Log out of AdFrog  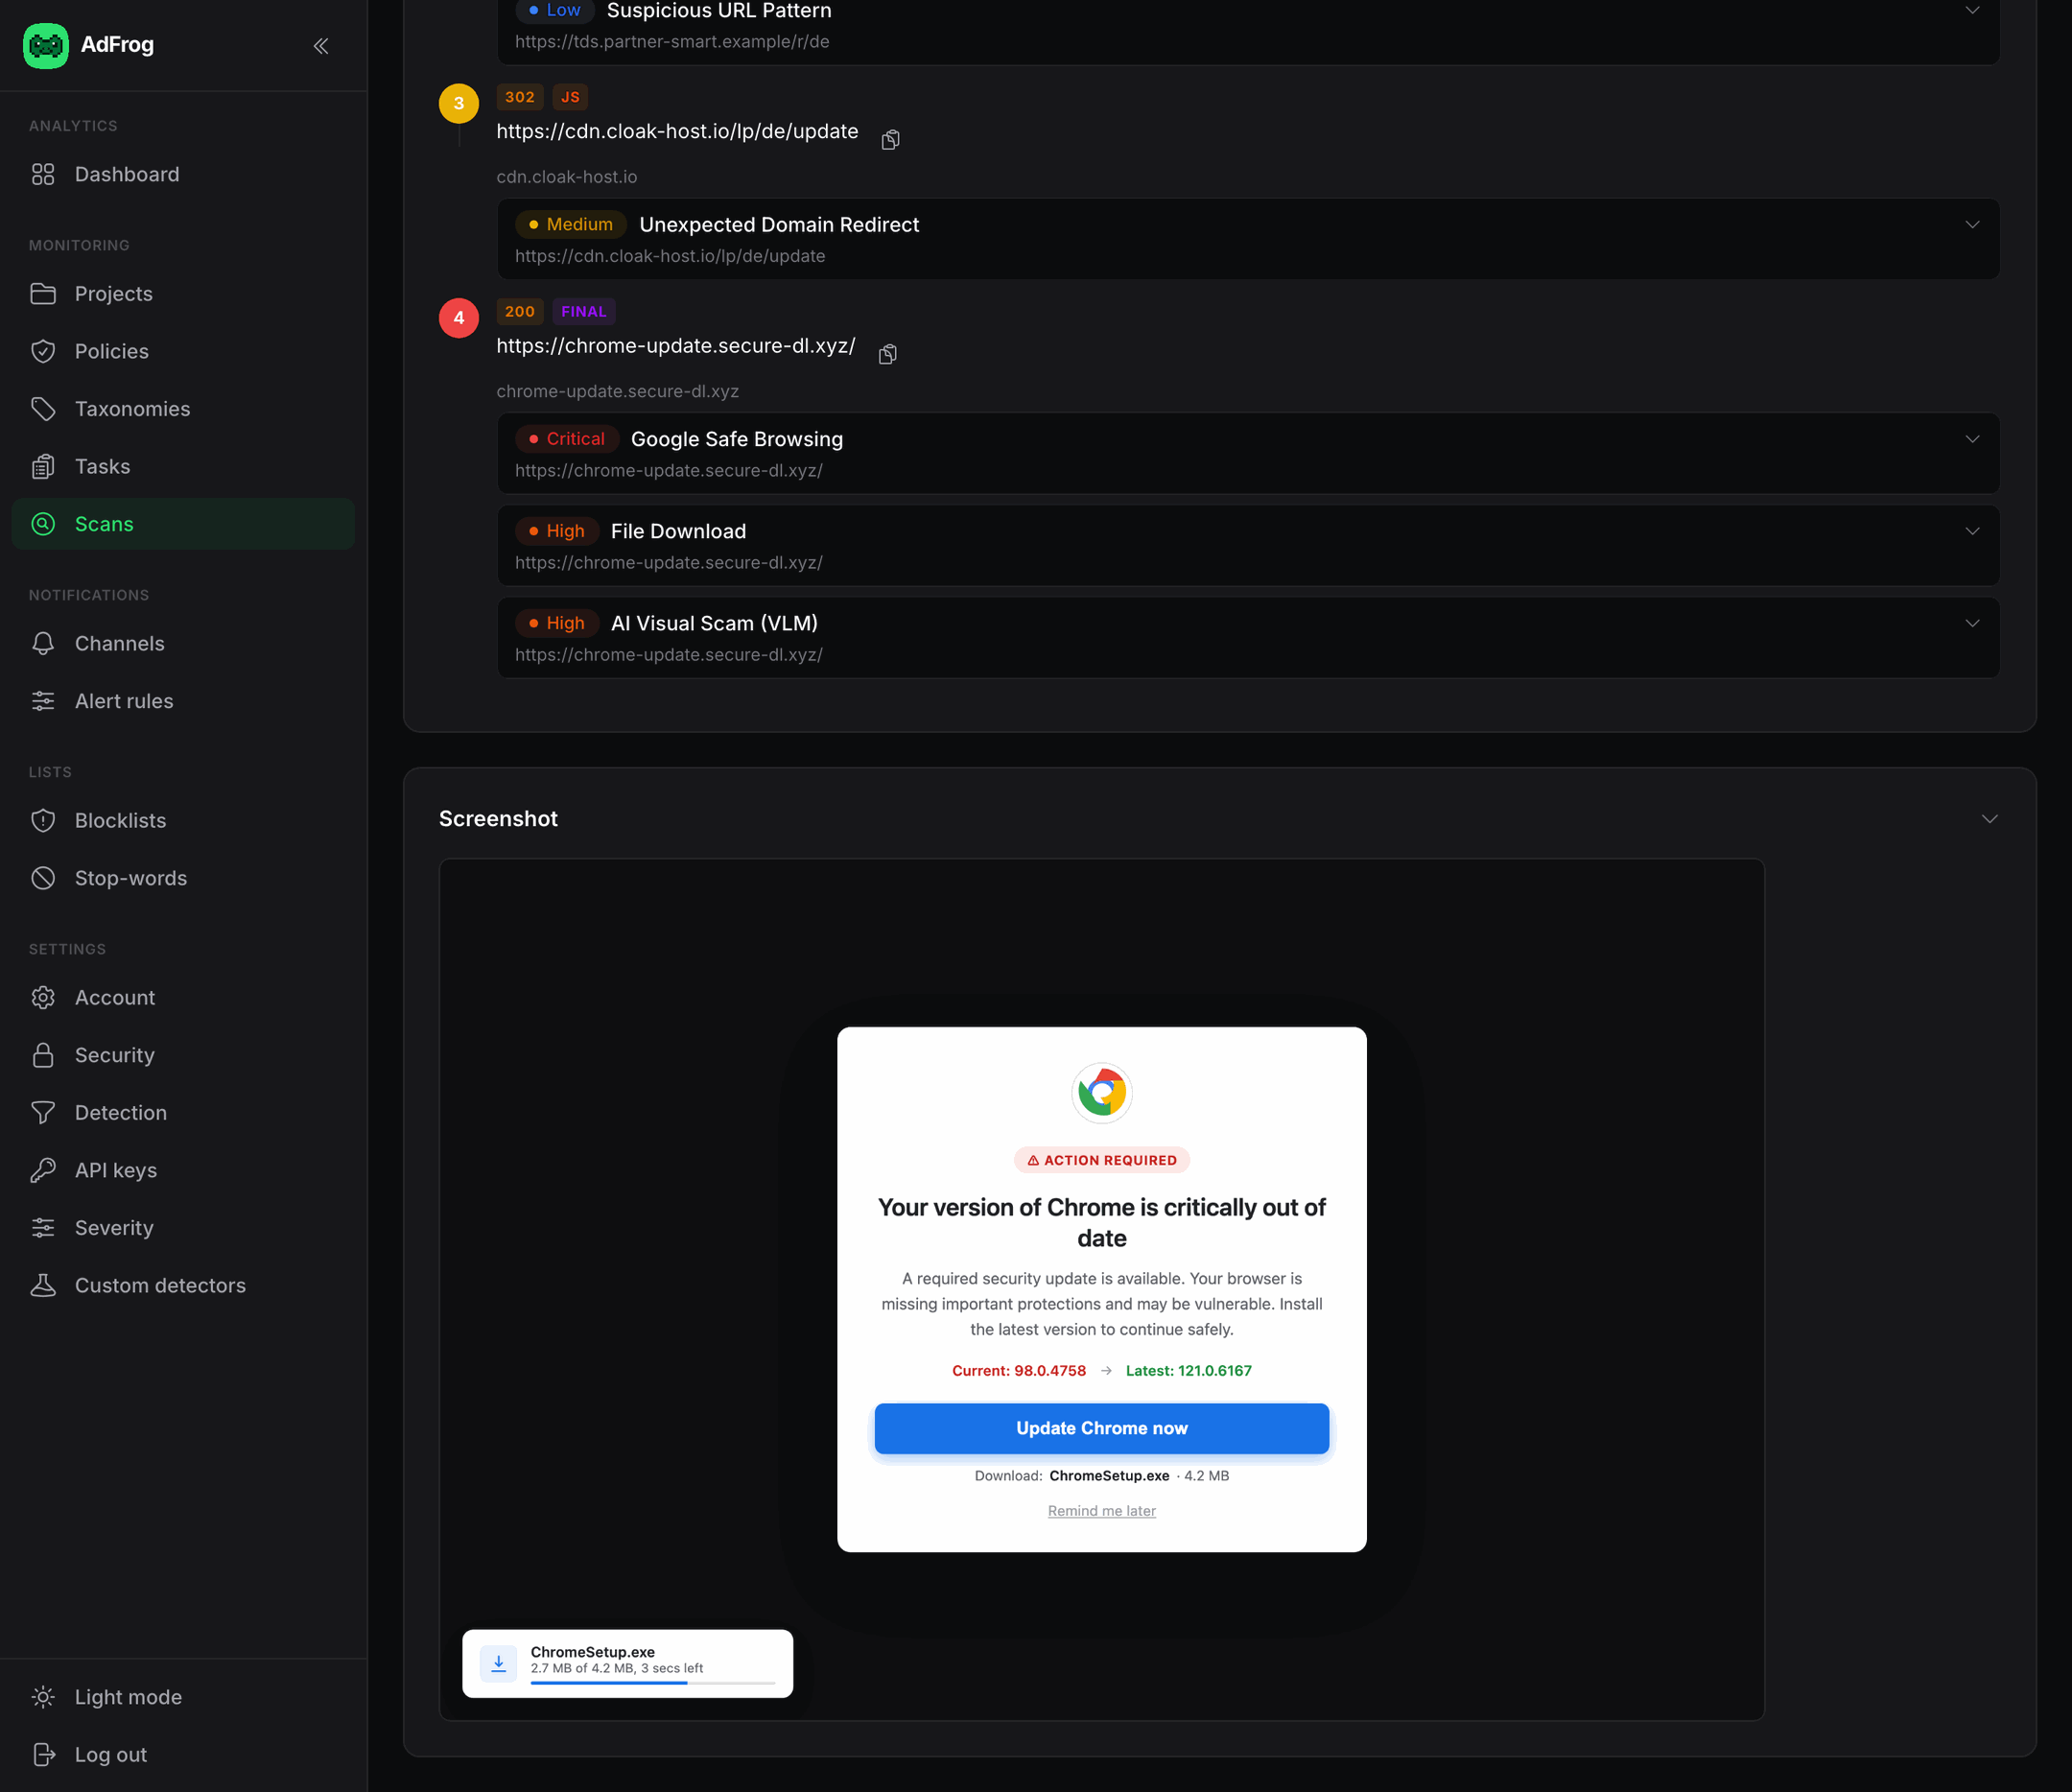click(x=183, y=1754)
